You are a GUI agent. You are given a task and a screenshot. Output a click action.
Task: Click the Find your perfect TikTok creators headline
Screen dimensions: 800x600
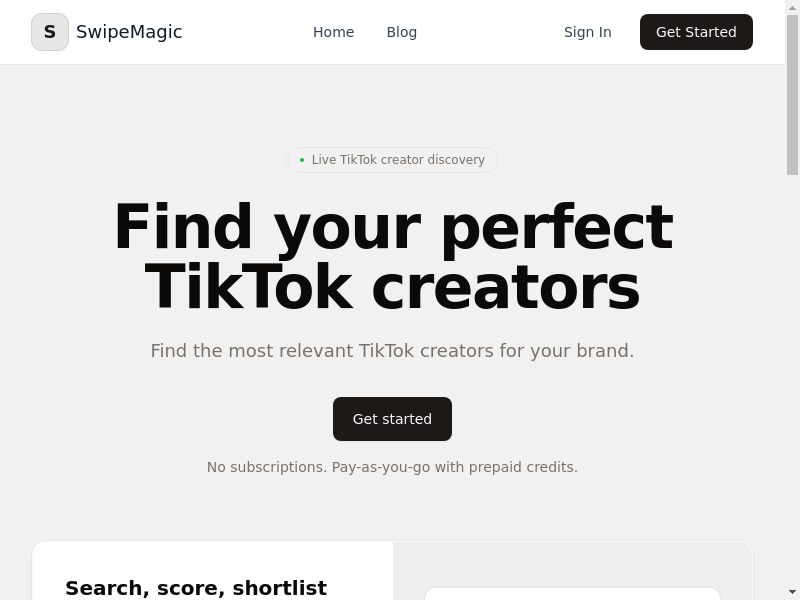coord(392,257)
